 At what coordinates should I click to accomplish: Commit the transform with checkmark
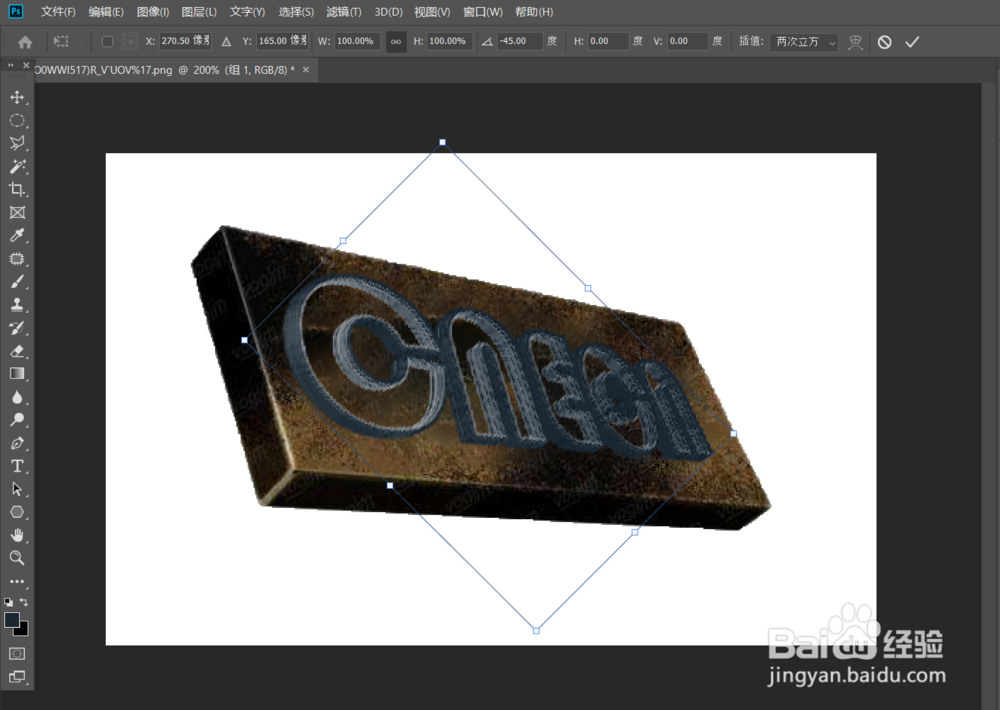point(913,42)
